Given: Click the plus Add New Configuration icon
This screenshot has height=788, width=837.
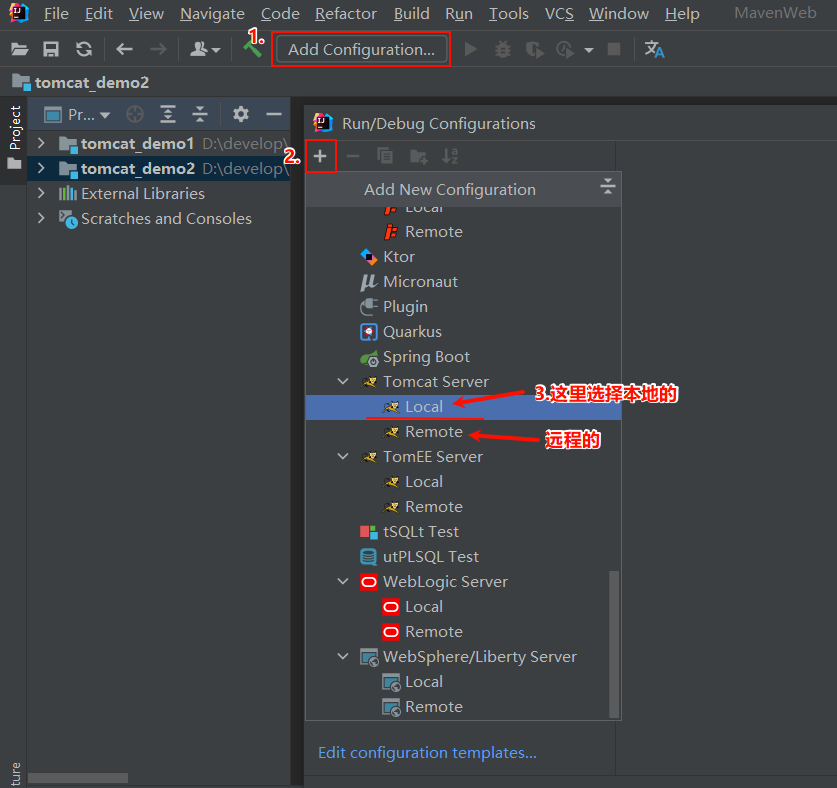Looking at the screenshot, I should [320, 156].
